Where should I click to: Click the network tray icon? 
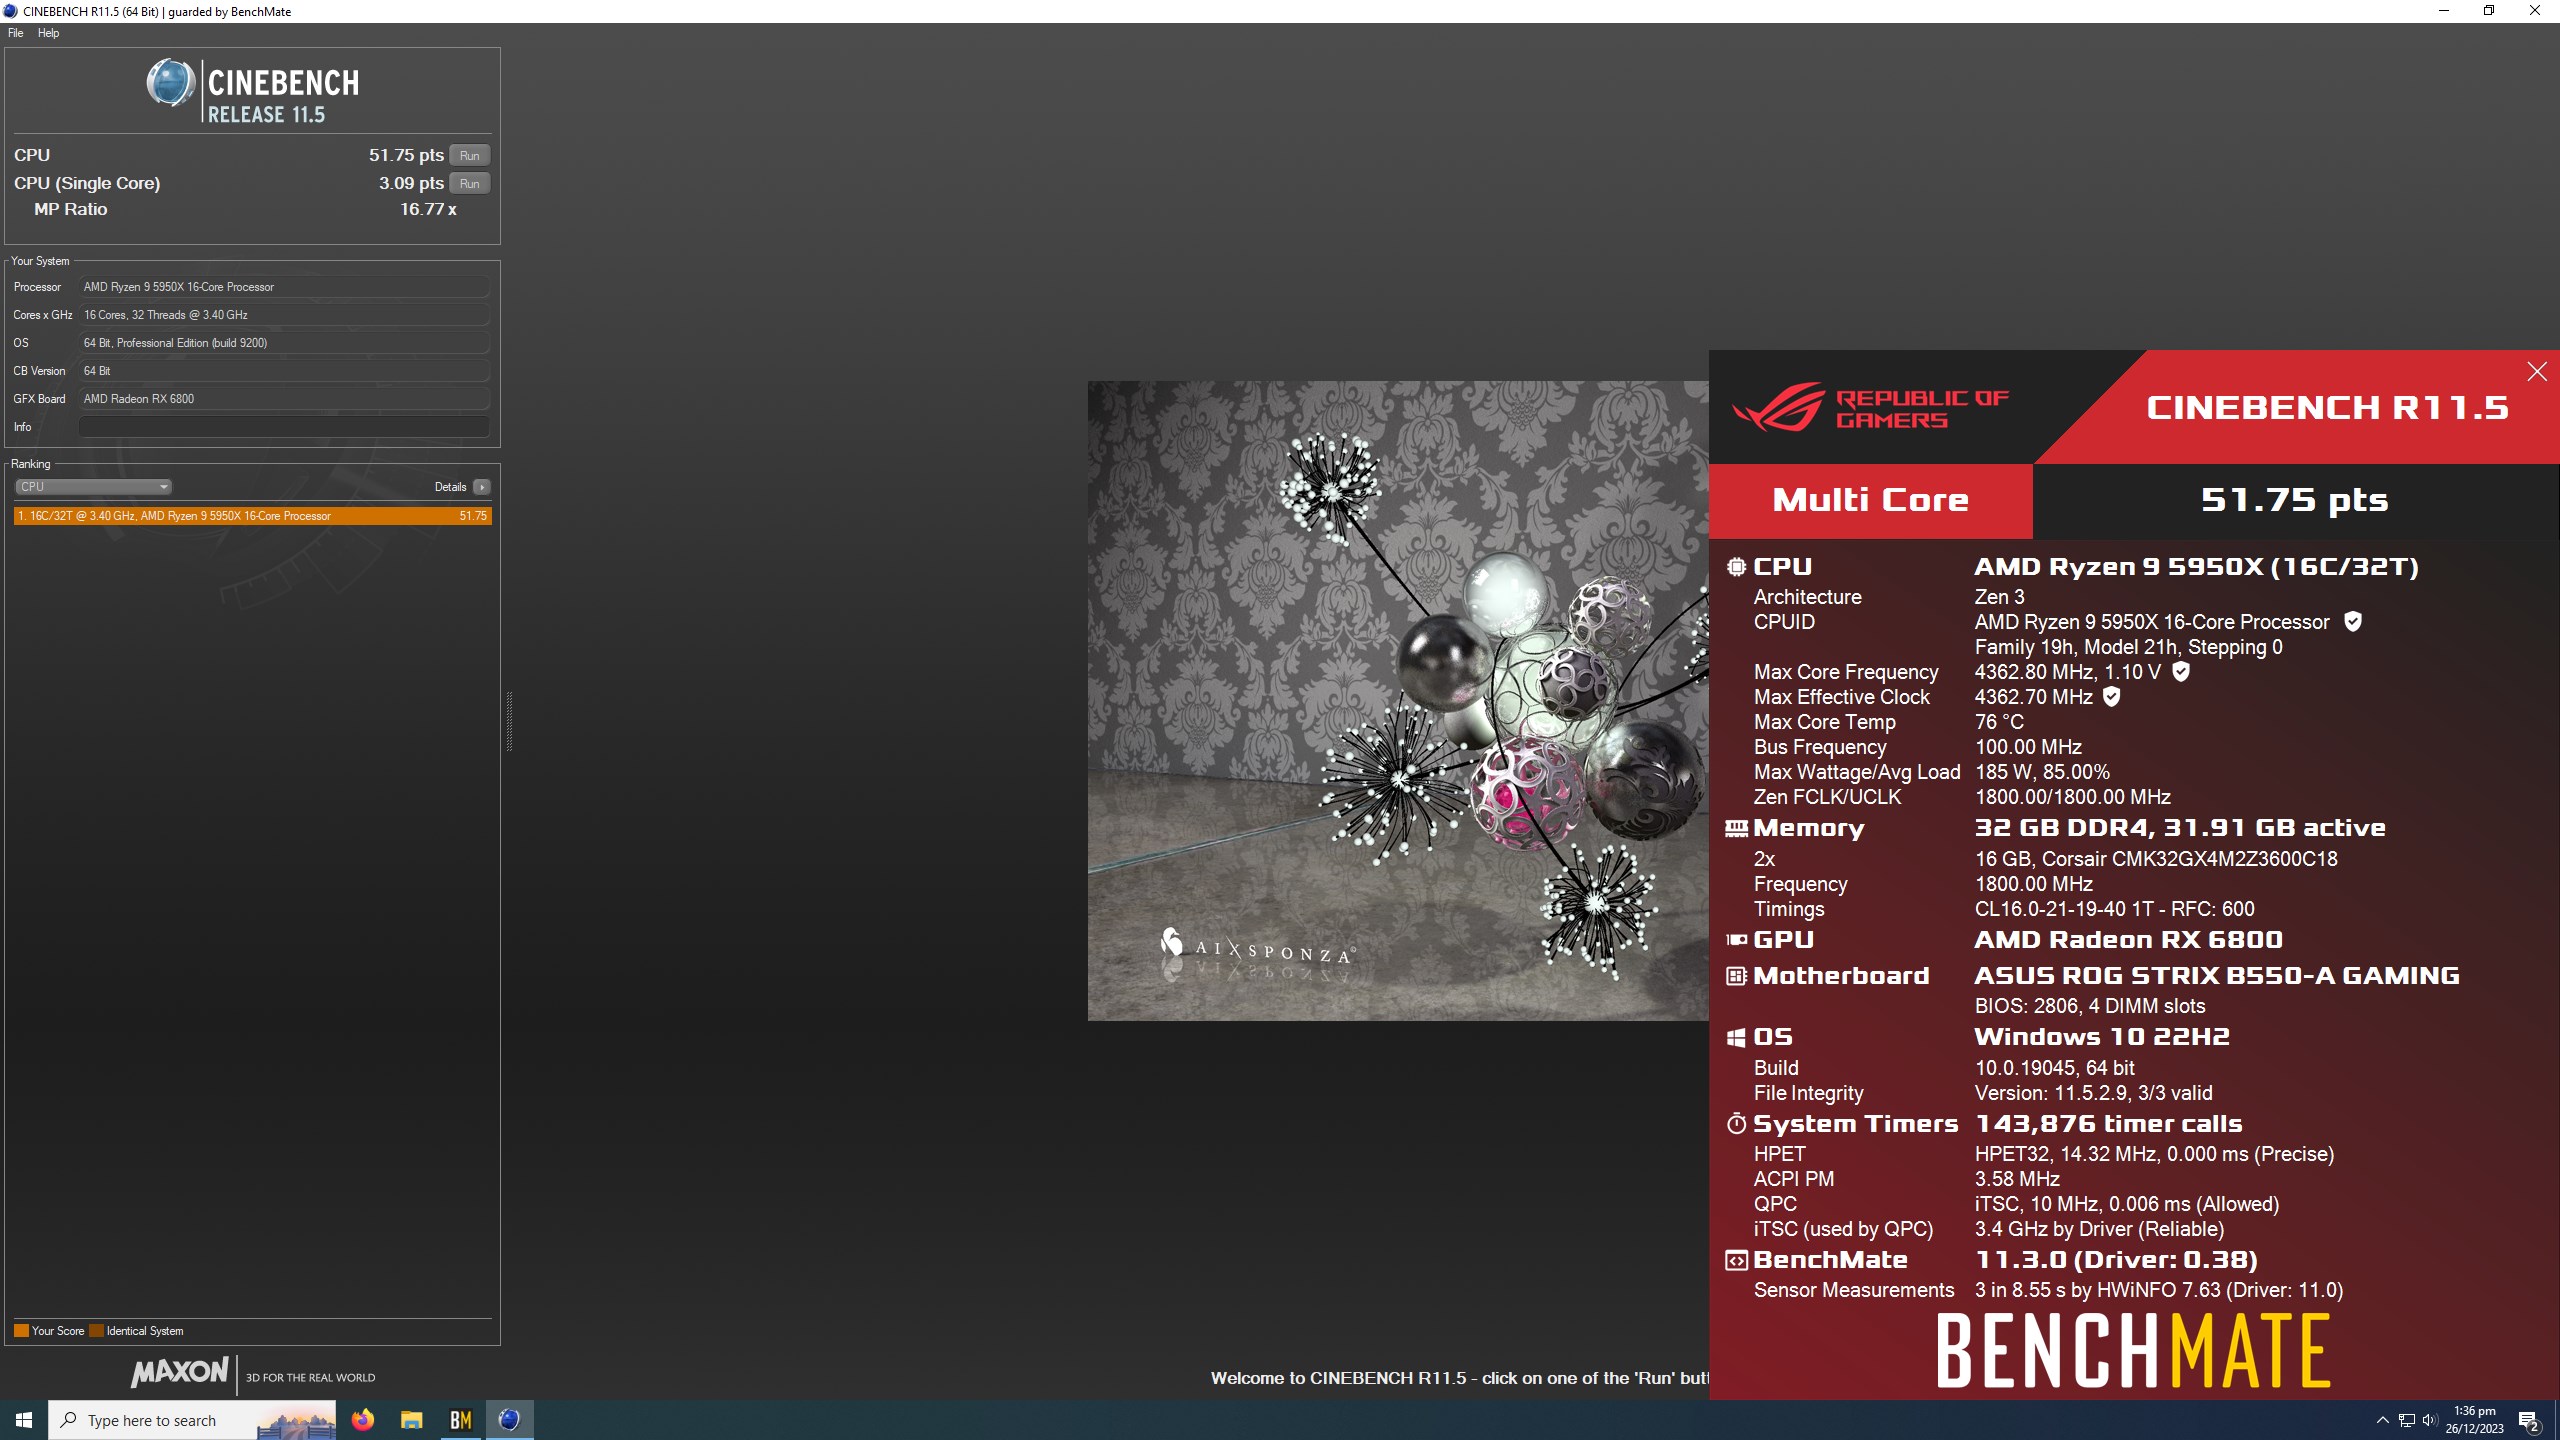pyautogui.click(x=2406, y=1420)
